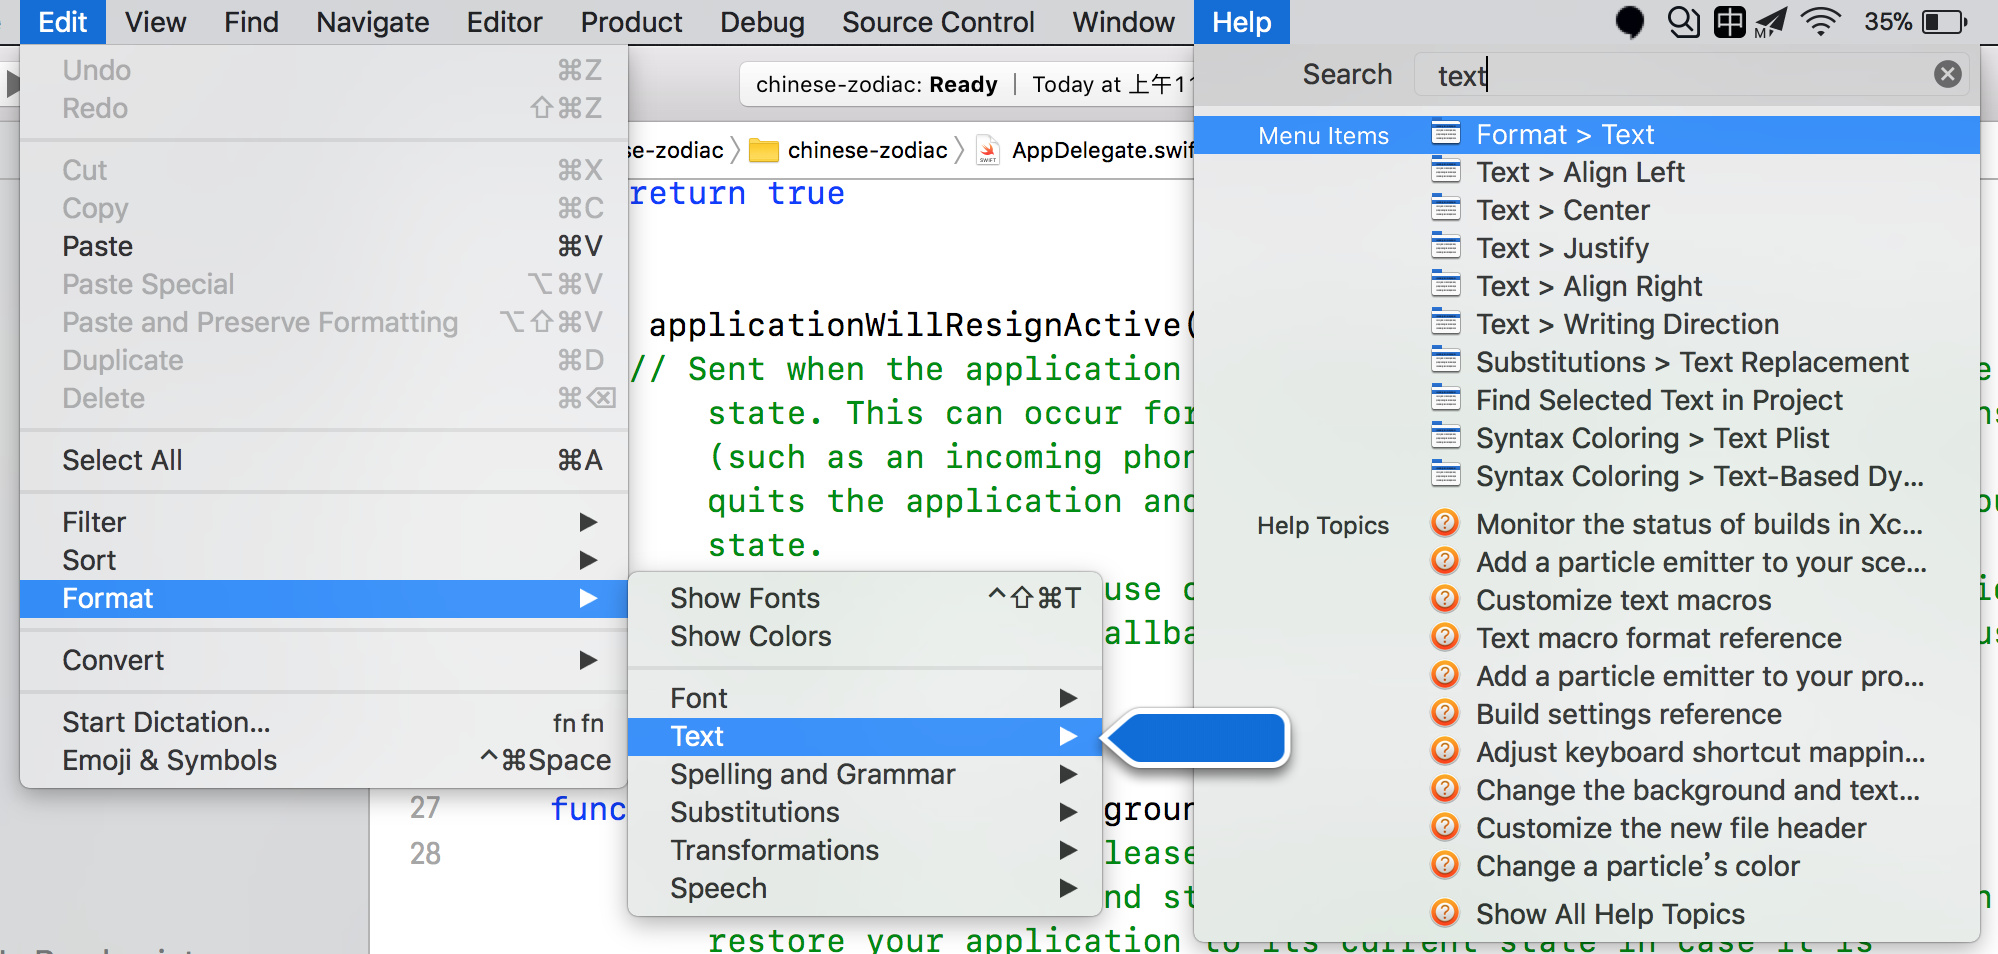
Task: Click menu icon beside Text > Align Right
Action: 1445,286
